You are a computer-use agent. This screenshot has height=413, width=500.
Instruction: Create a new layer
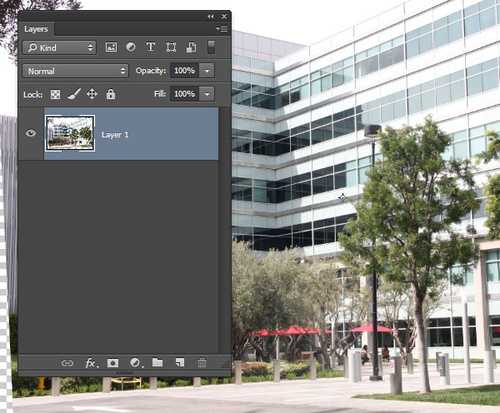180,362
